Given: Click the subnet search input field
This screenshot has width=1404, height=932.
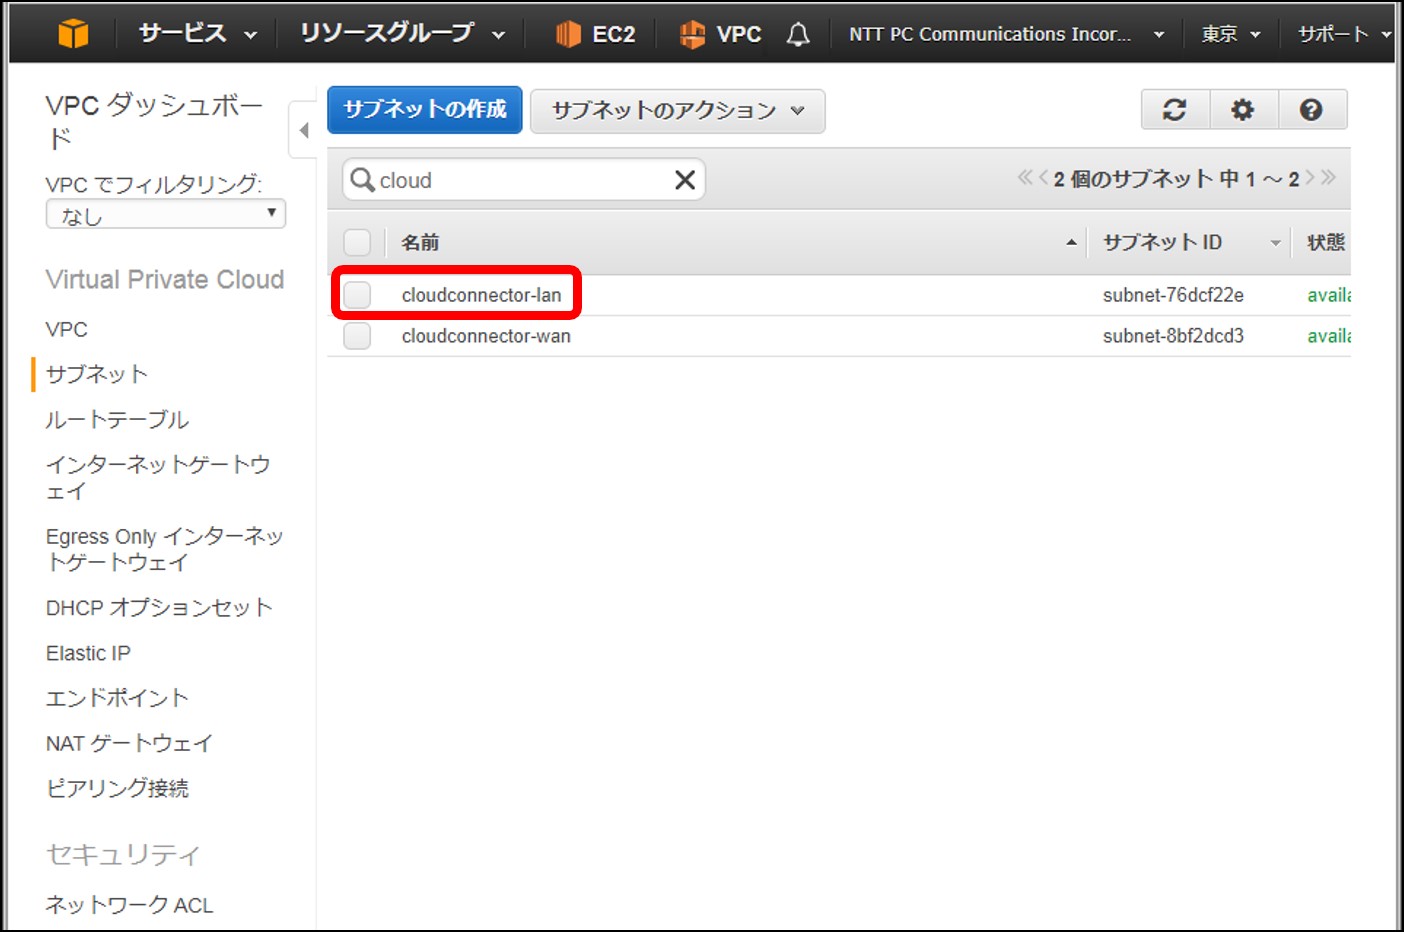Looking at the screenshot, I should (x=523, y=180).
